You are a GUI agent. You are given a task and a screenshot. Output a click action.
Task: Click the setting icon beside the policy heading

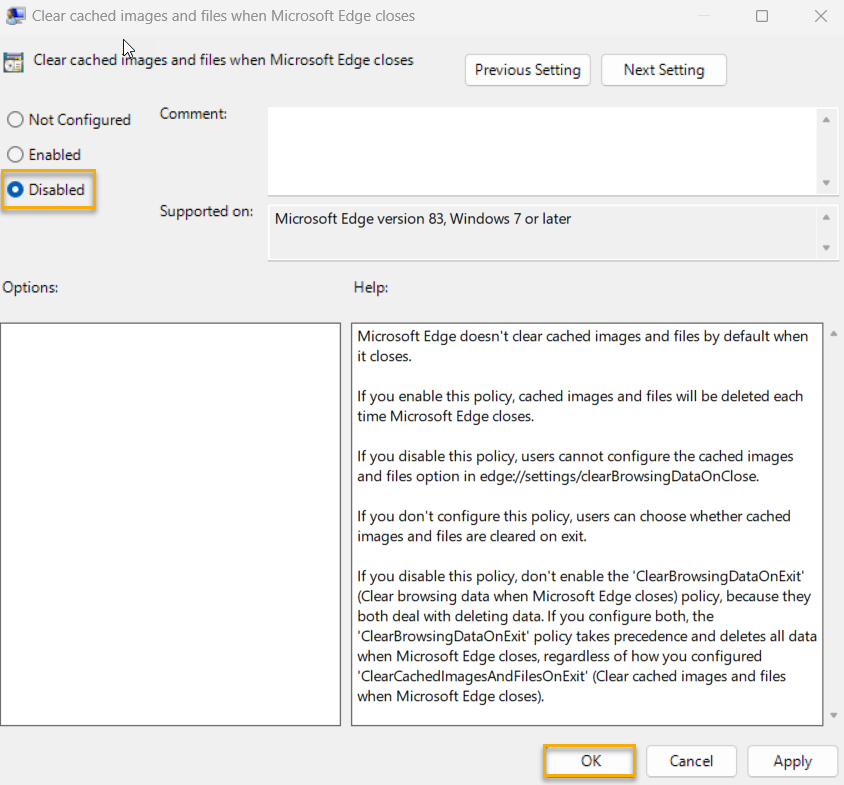pos(14,61)
